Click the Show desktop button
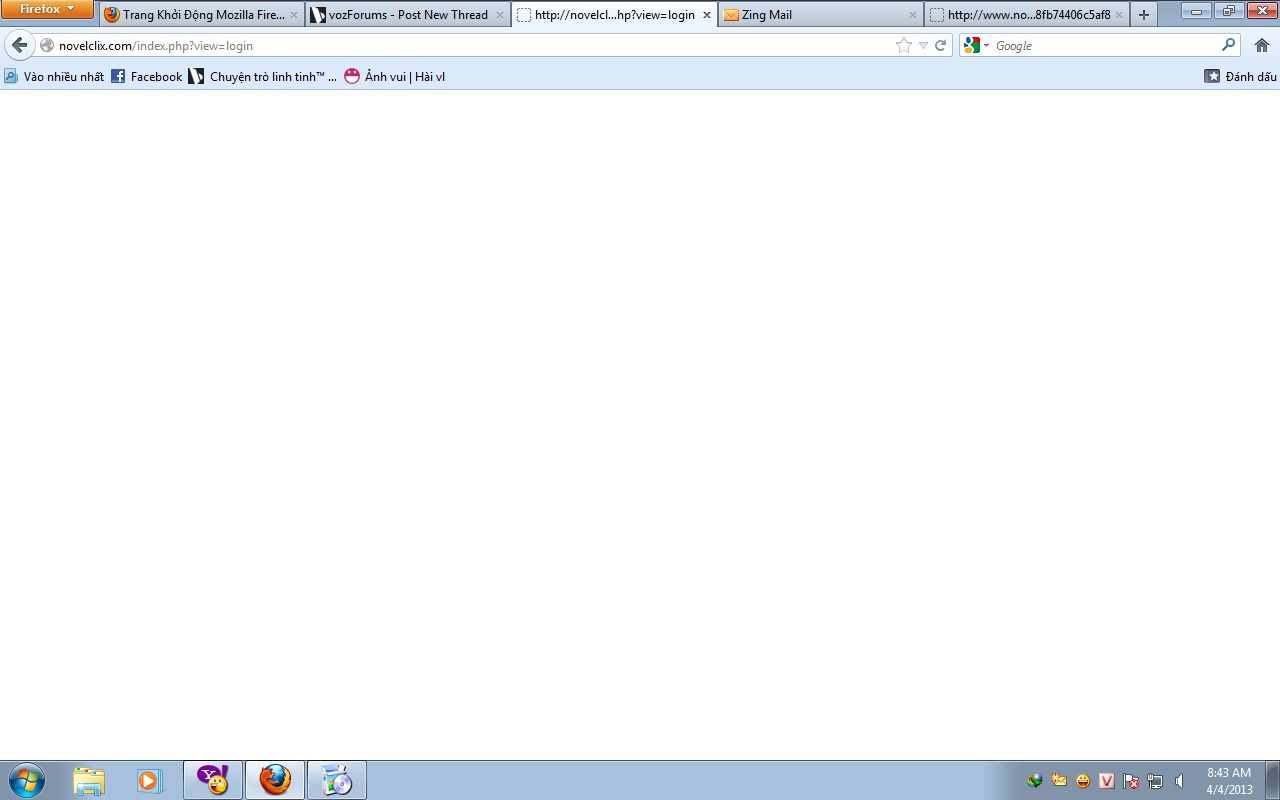Screen dimensions: 1280x800 1272,780
